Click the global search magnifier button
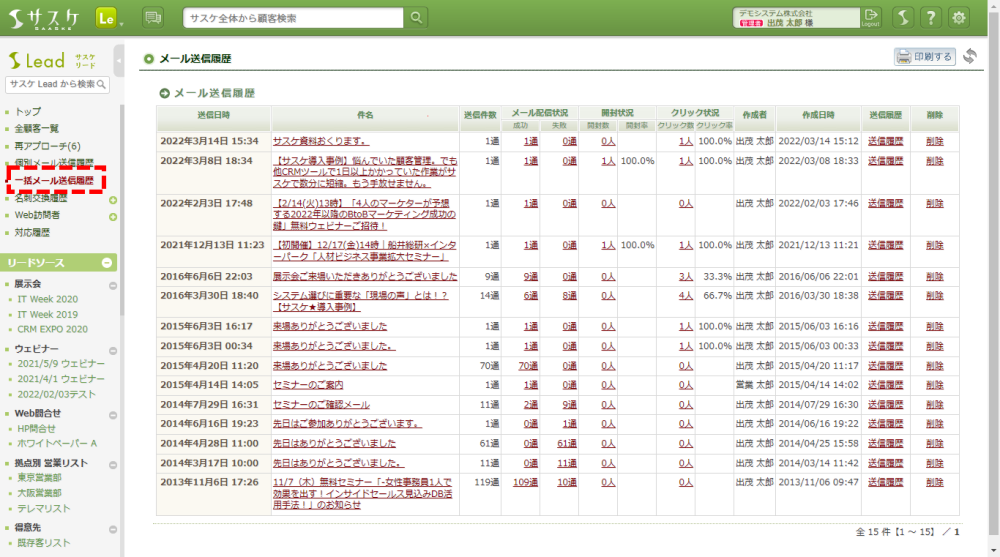The image size is (1000, 557). click(x=415, y=18)
